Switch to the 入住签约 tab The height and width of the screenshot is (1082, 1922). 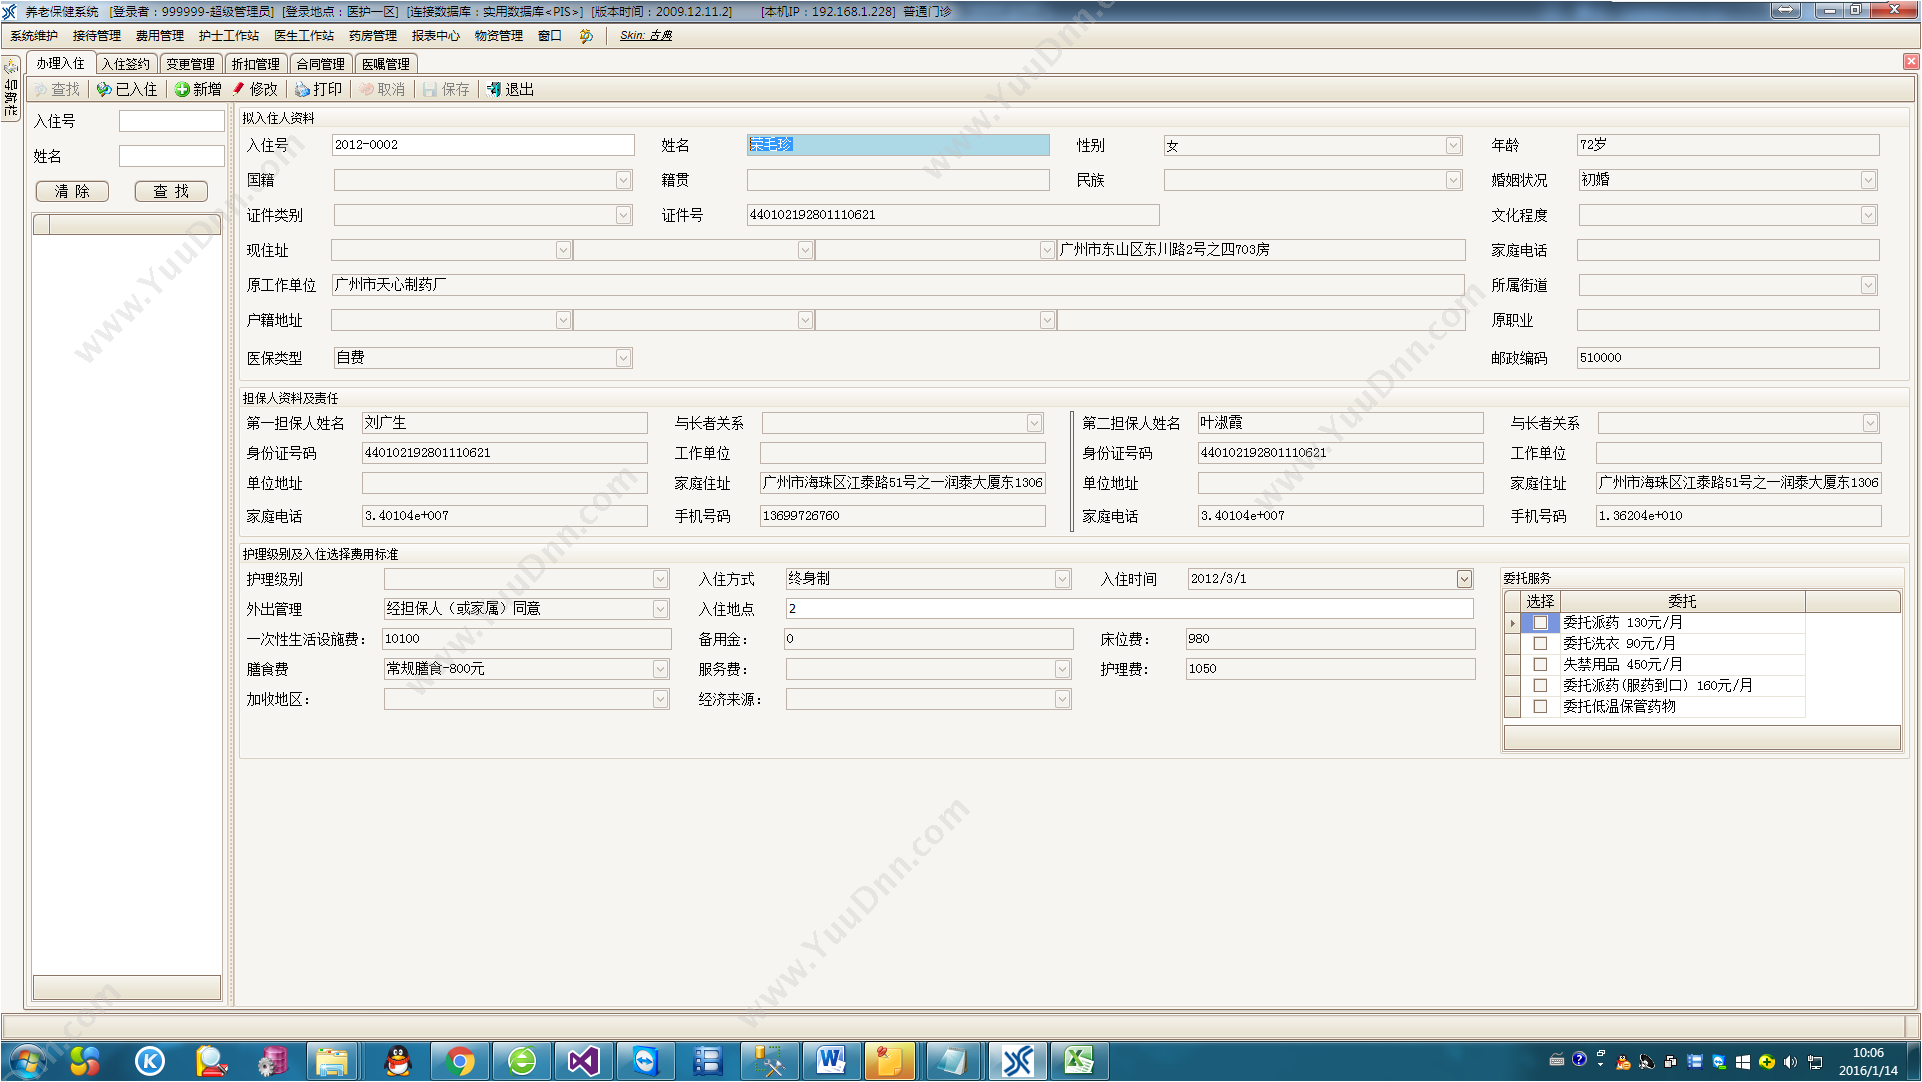[x=126, y=64]
